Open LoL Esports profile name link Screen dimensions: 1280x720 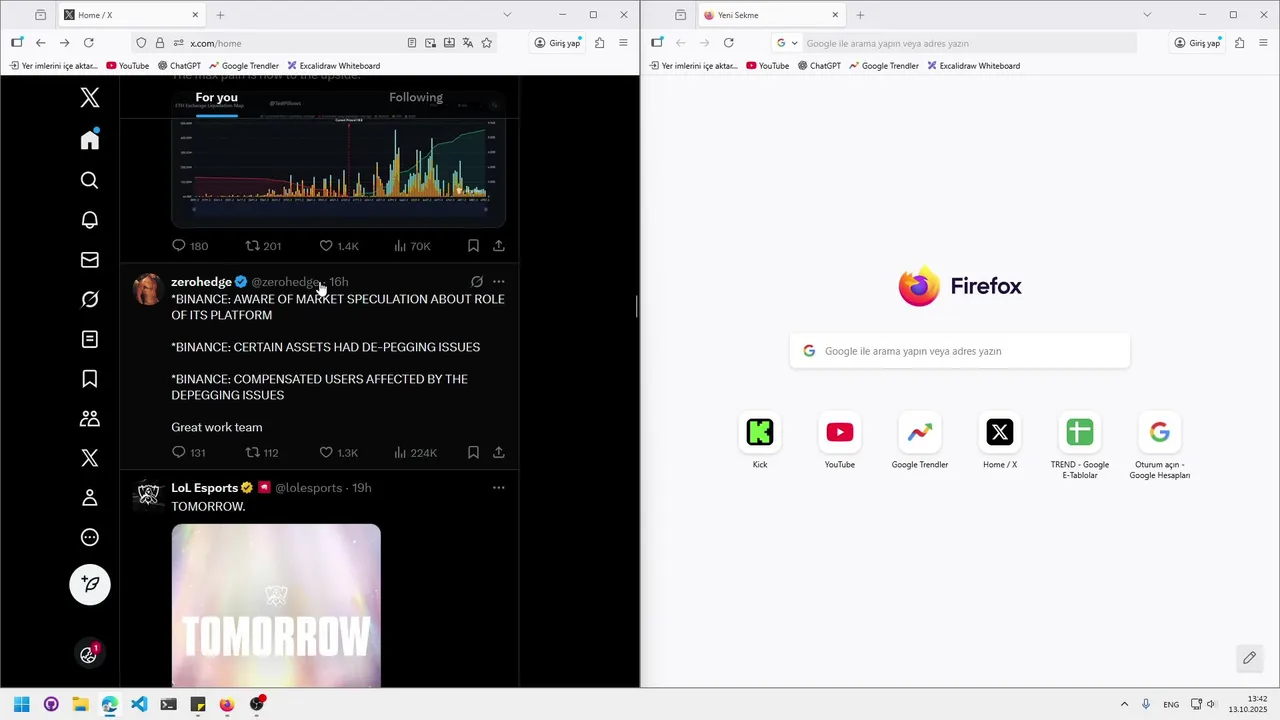coord(204,488)
